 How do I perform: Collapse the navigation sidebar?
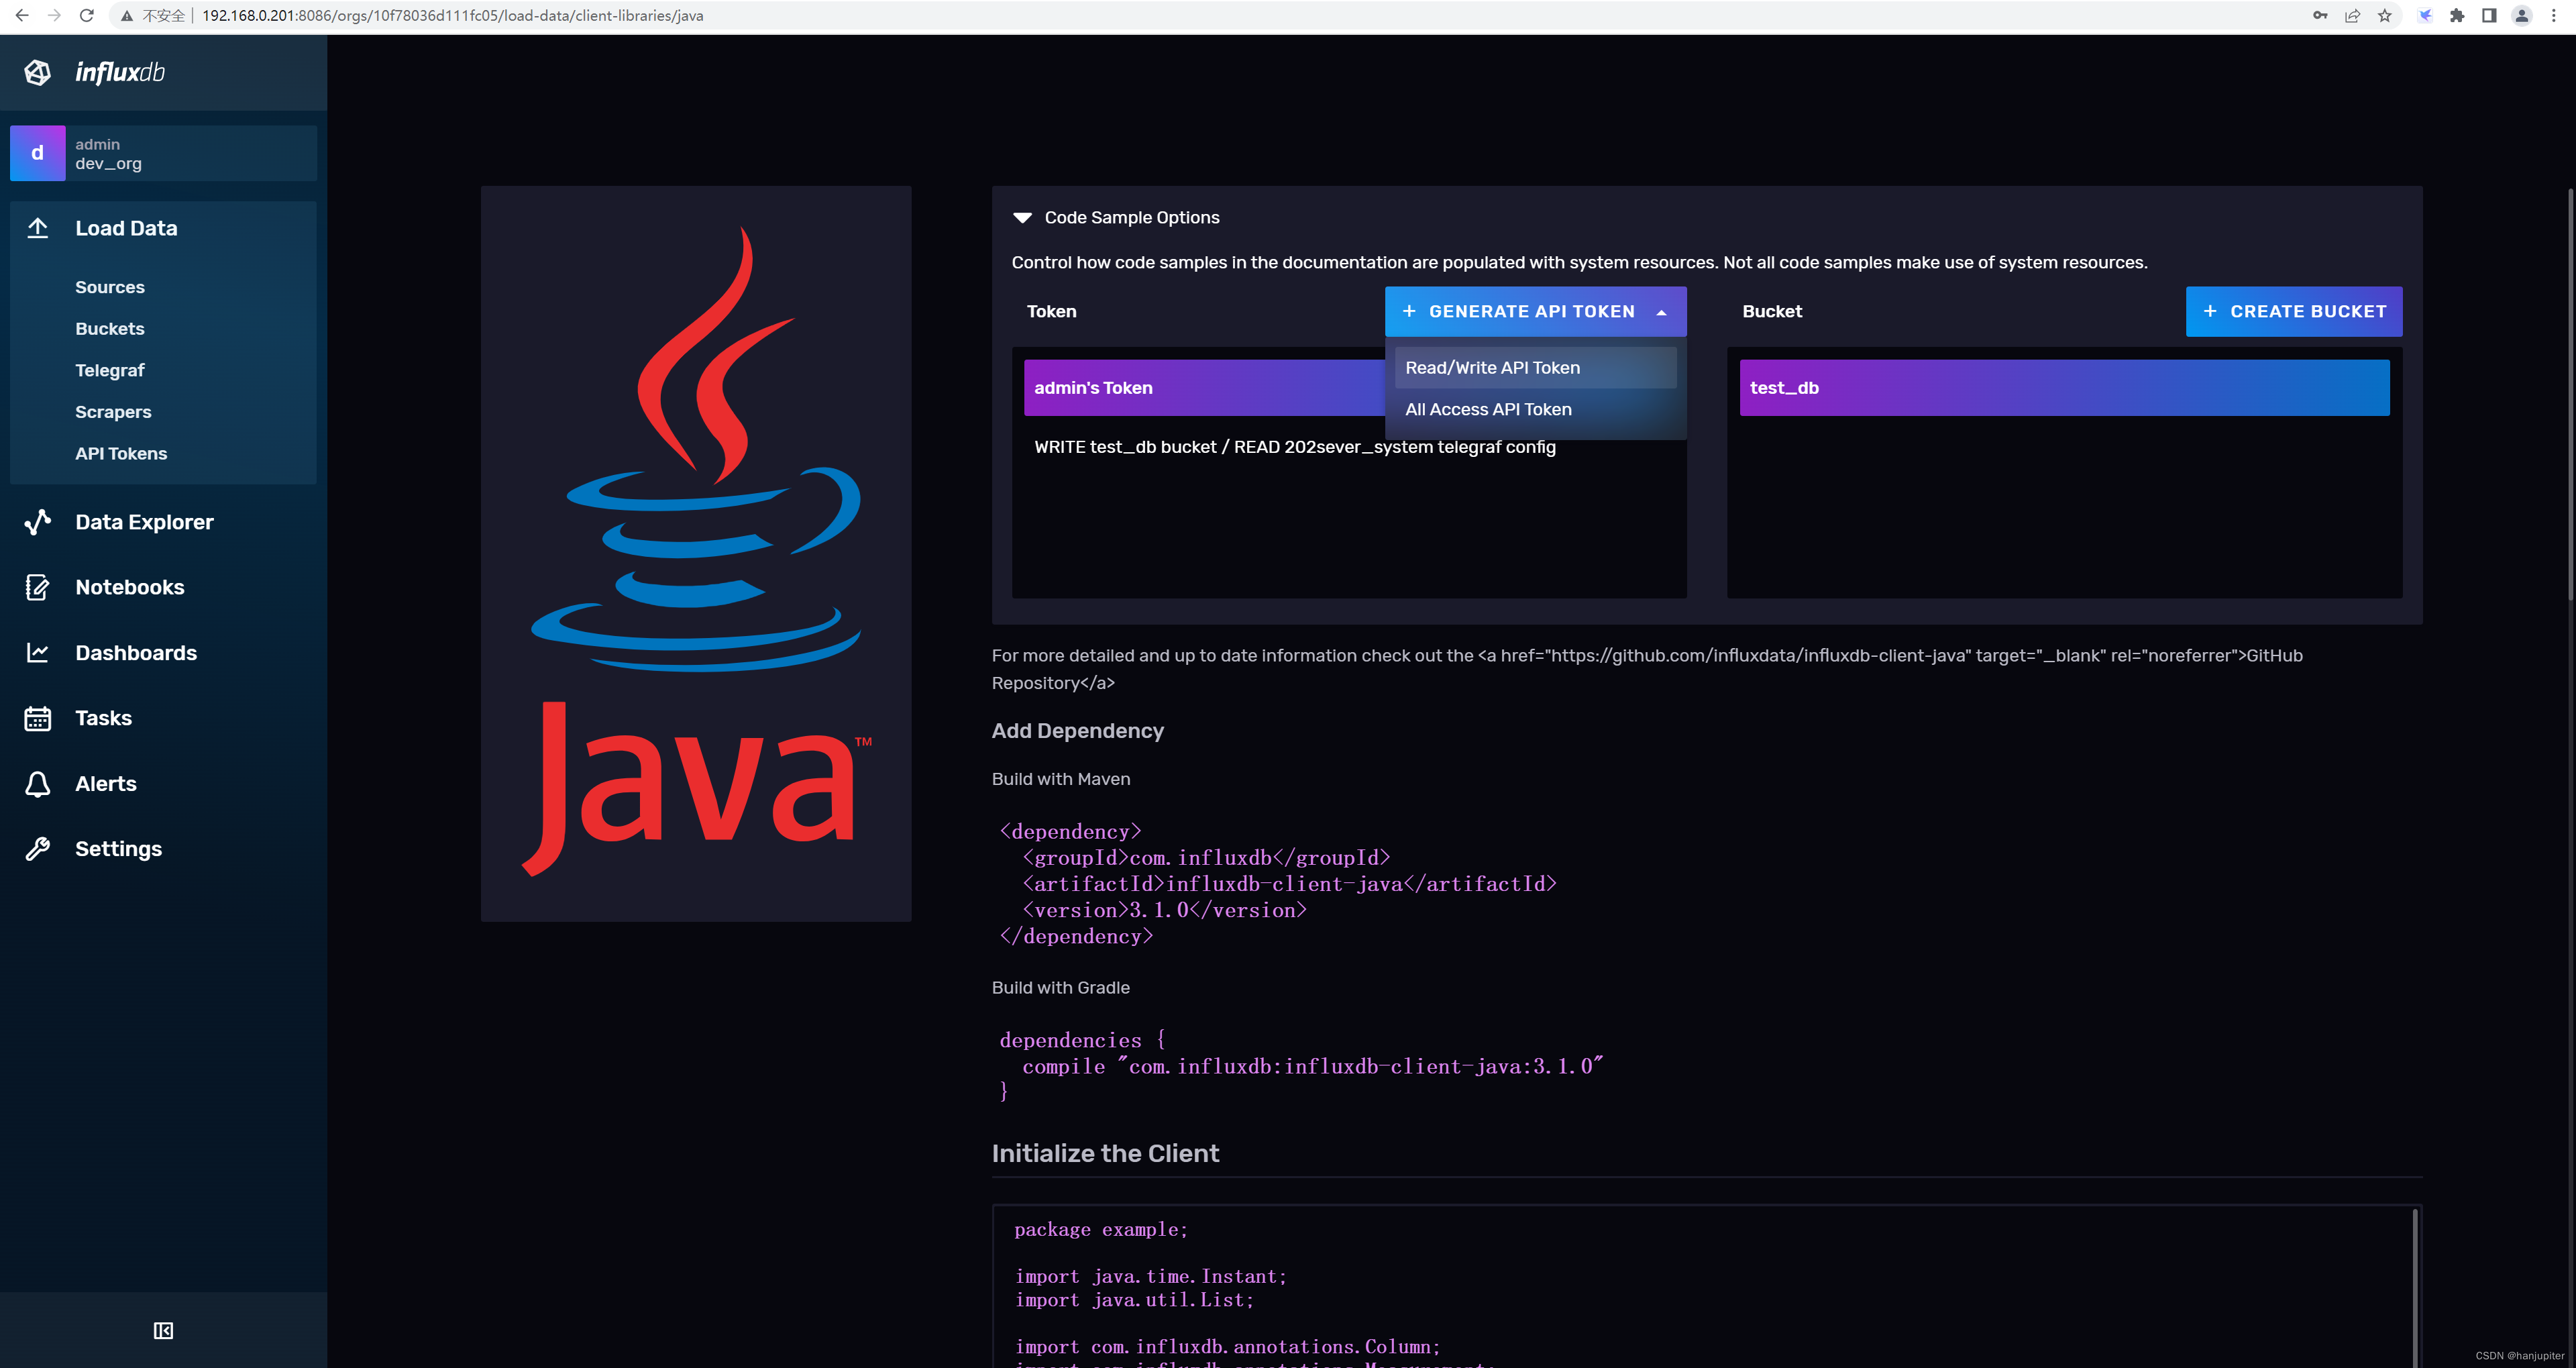tap(163, 1330)
